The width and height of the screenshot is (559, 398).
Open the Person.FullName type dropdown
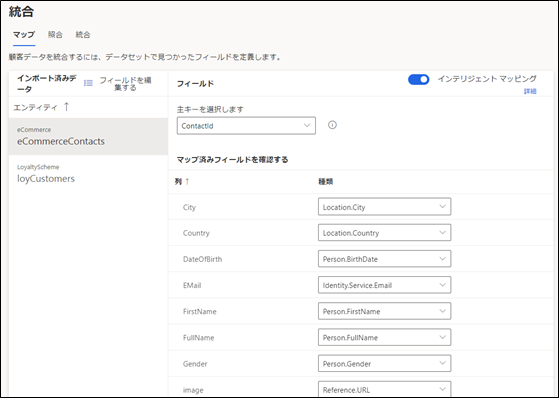coord(384,337)
